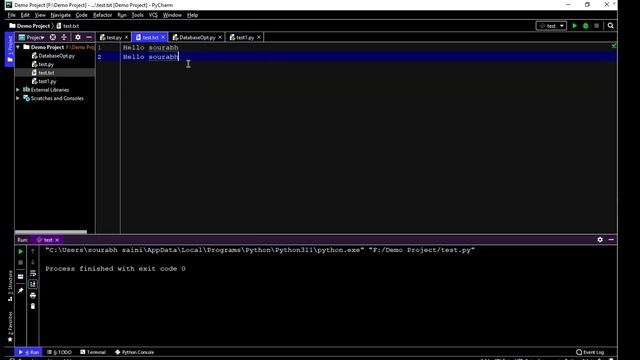
Task: Open Run panel settings gear
Action: [x=600, y=240]
